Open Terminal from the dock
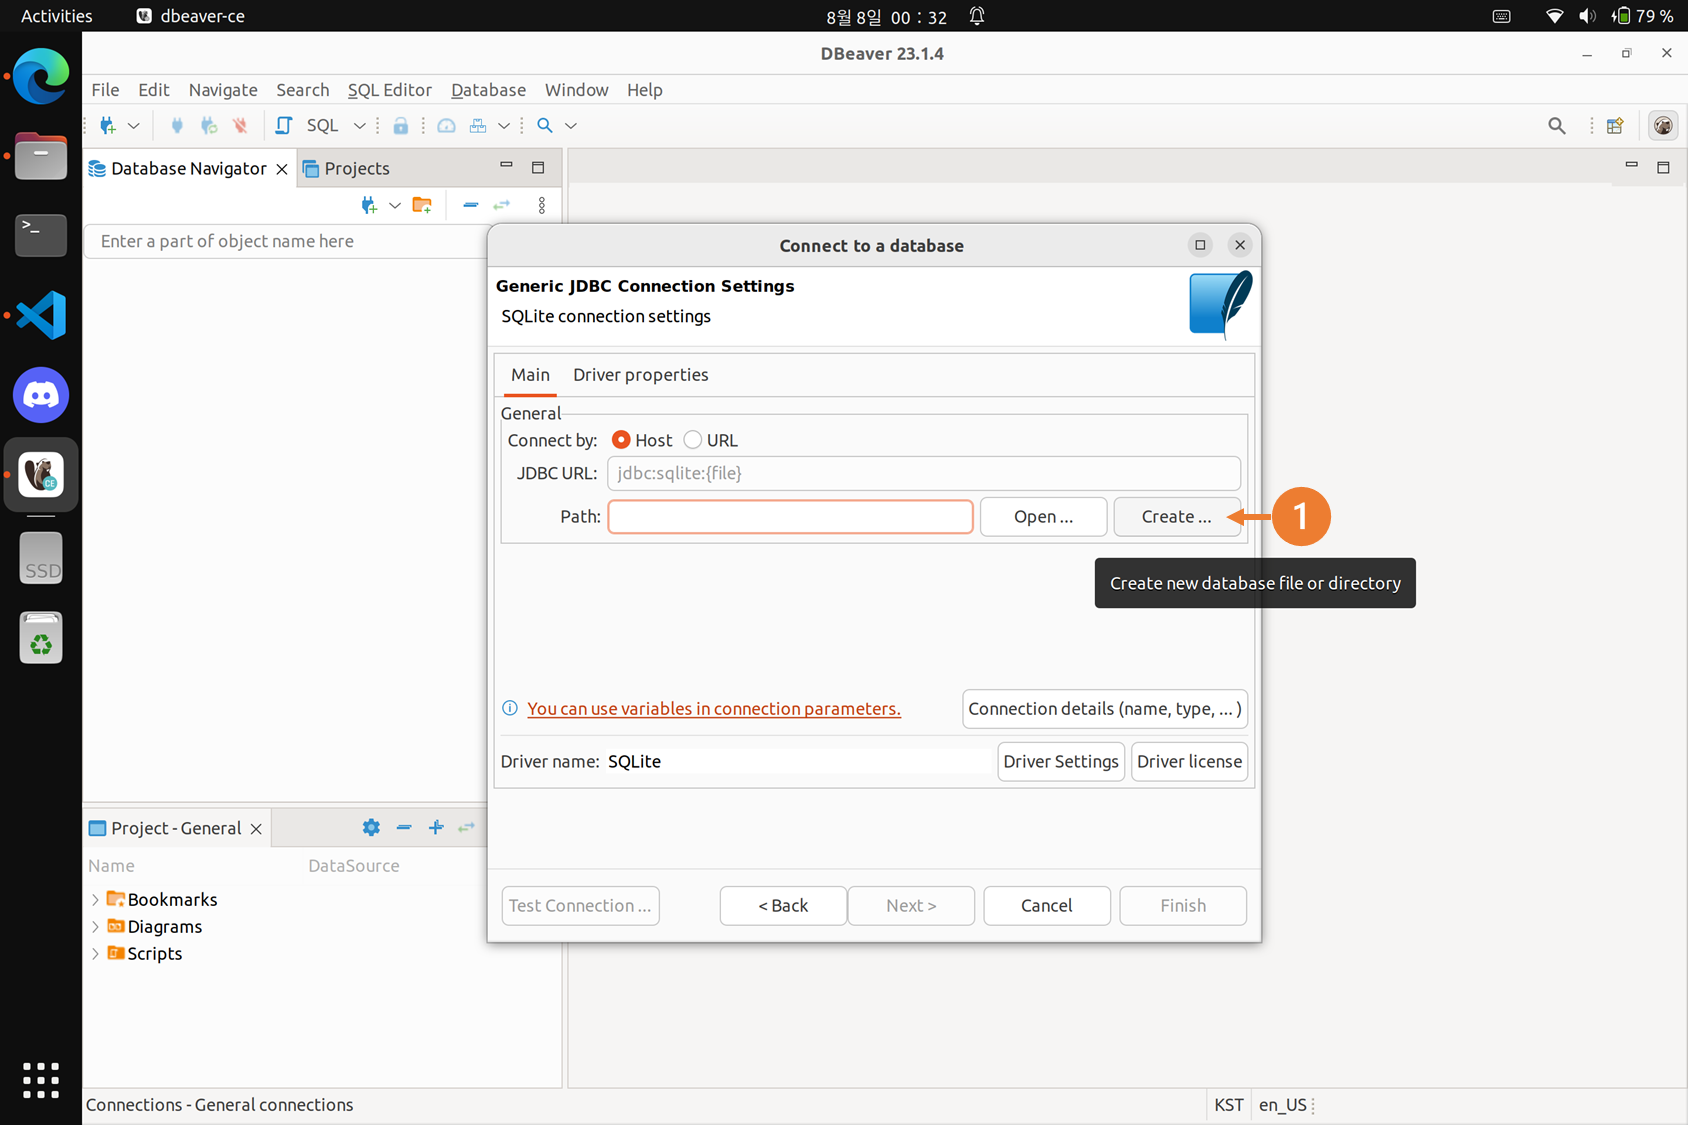The height and width of the screenshot is (1125, 1688). (41, 235)
